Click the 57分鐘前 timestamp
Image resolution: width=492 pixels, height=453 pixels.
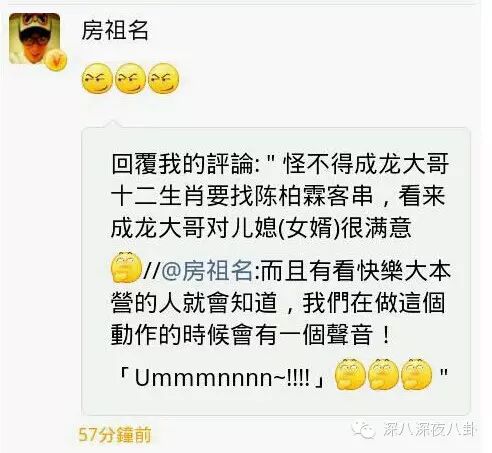[x=115, y=434]
